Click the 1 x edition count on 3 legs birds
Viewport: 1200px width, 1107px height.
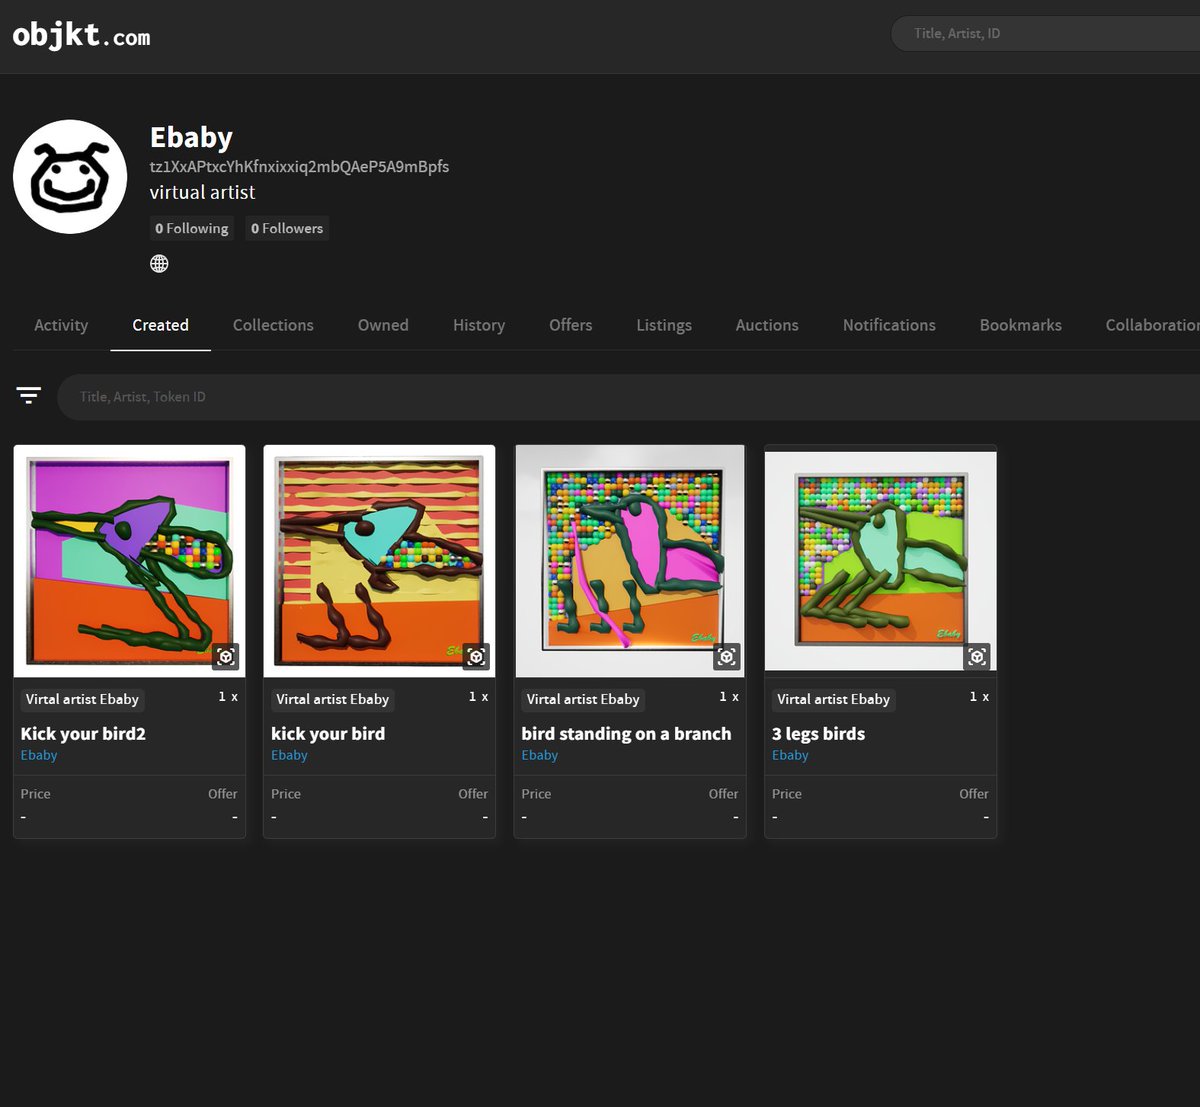click(x=979, y=697)
